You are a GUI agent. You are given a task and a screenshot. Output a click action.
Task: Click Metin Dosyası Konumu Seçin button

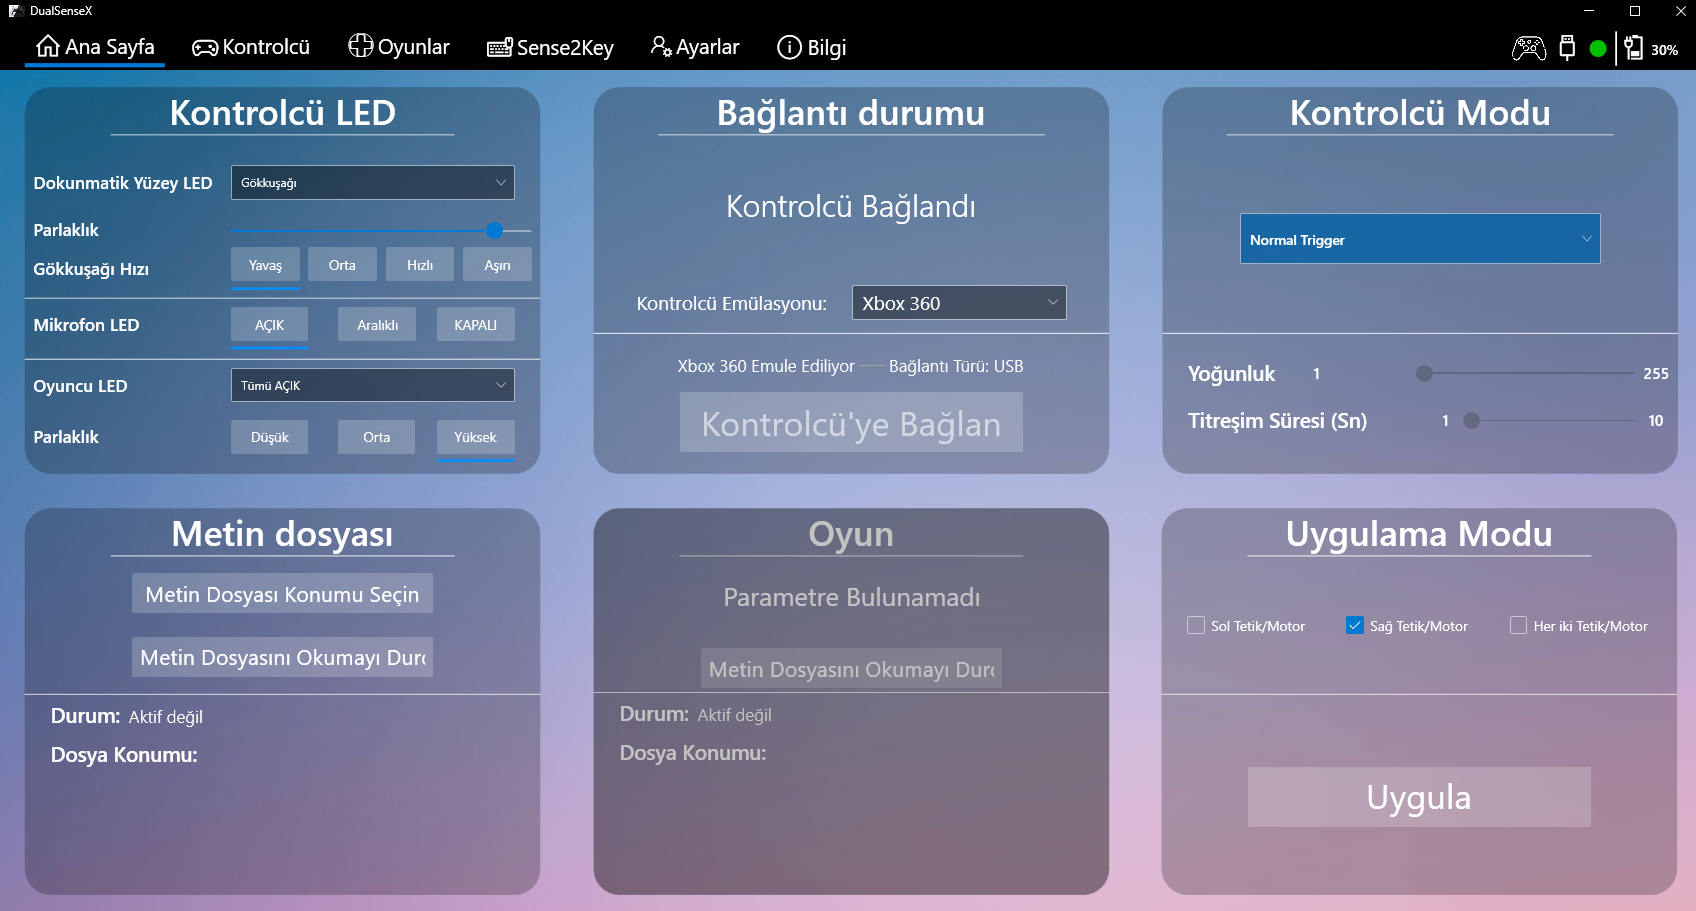pos(282,593)
